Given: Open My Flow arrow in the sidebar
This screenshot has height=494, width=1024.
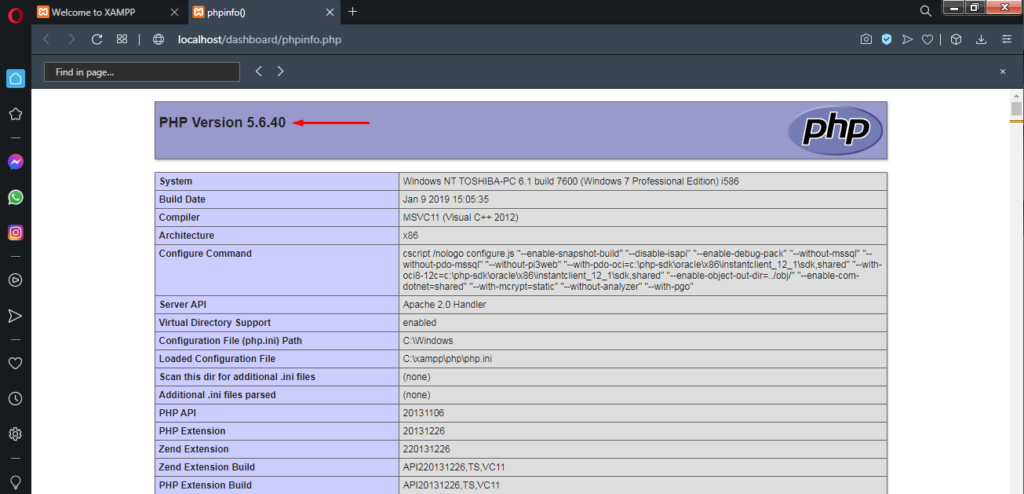Looking at the screenshot, I should click(16, 316).
